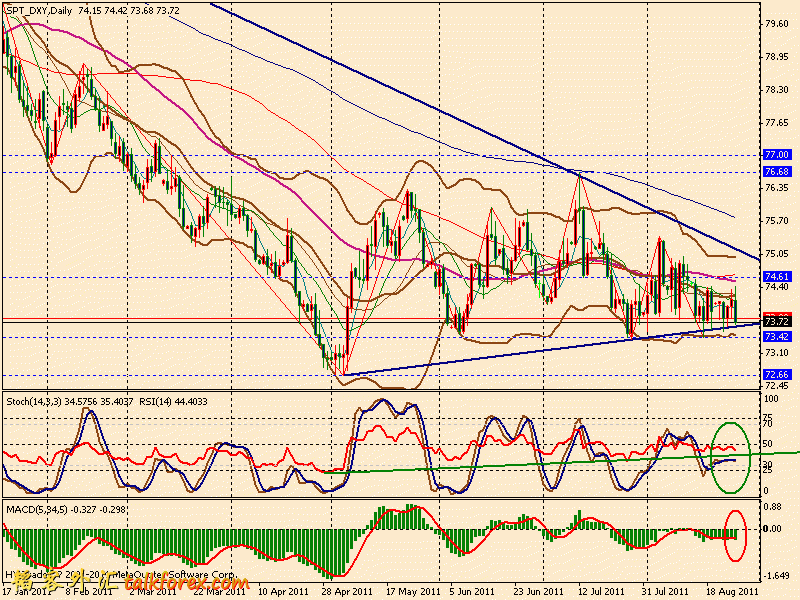800x600 pixels.
Task: Select the 5 Jun 2011 date label
Action: click(458, 592)
